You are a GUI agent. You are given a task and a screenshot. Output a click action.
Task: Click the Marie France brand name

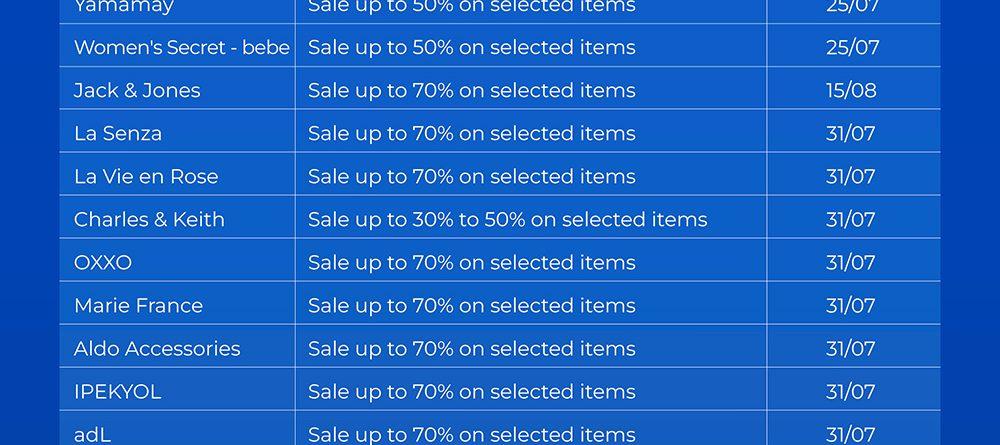coord(138,305)
